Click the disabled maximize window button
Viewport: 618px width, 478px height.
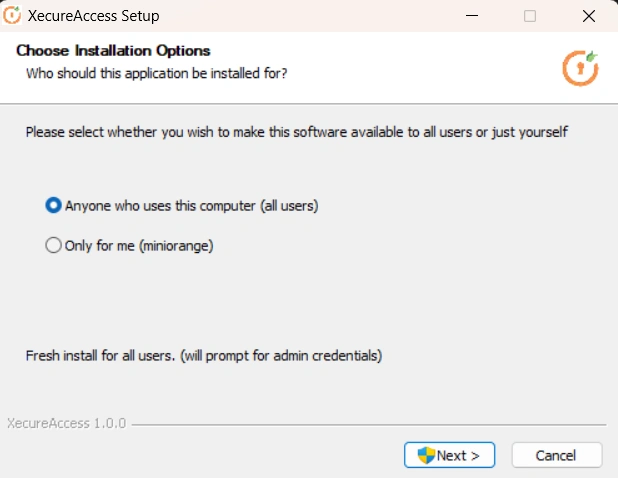click(530, 16)
